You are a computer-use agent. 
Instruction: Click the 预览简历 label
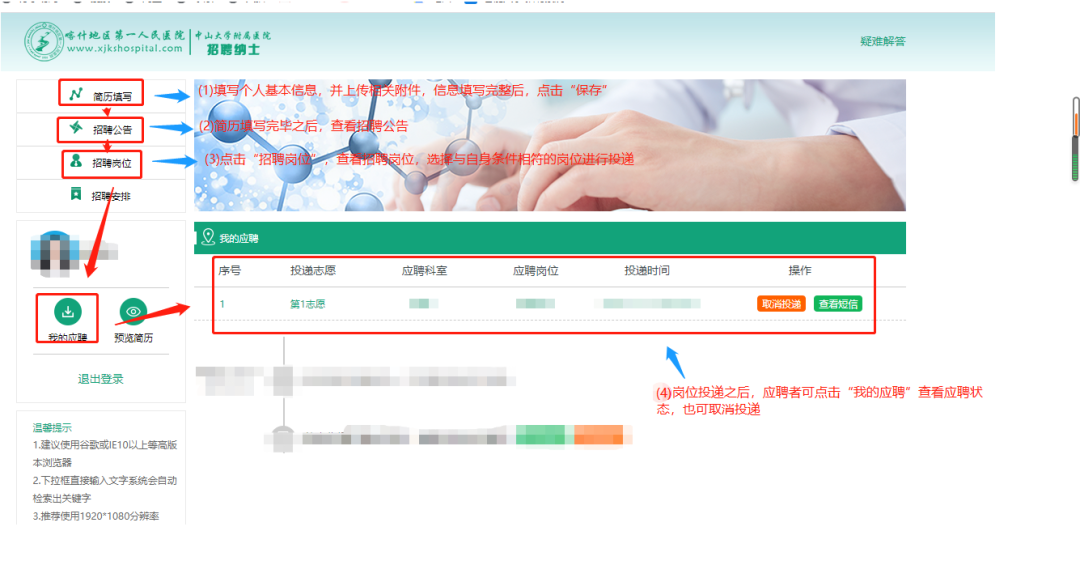(134, 338)
